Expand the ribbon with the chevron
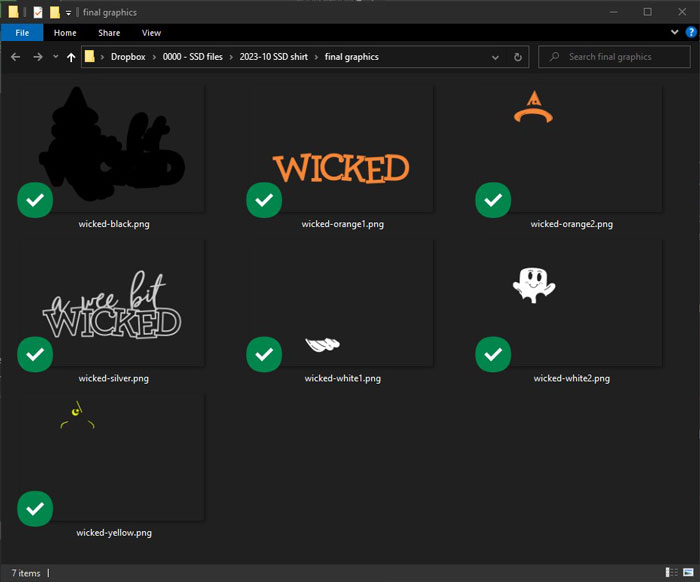 (x=675, y=32)
